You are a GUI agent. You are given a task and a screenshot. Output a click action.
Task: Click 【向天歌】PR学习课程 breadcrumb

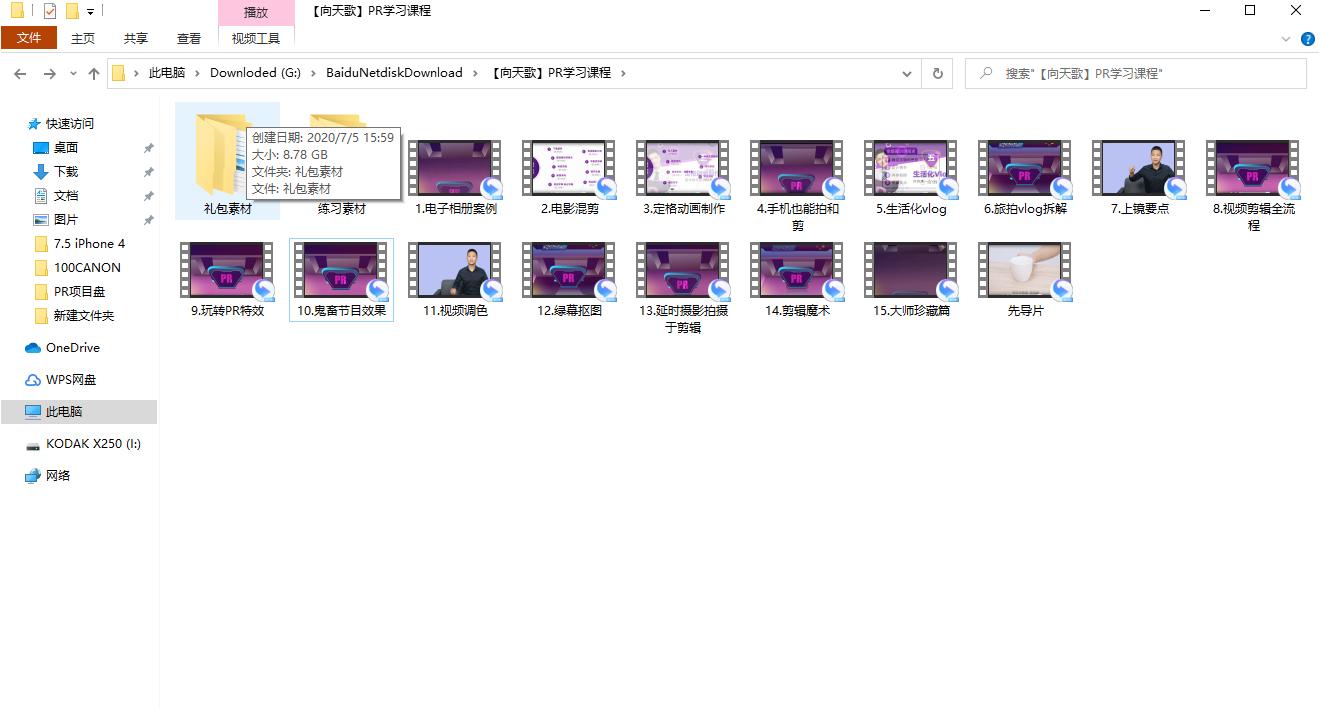[551, 73]
